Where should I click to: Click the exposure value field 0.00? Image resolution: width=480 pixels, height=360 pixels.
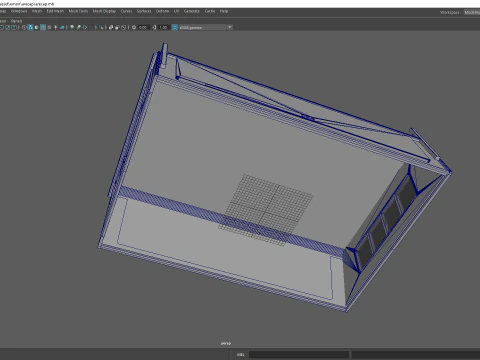tap(143, 27)
